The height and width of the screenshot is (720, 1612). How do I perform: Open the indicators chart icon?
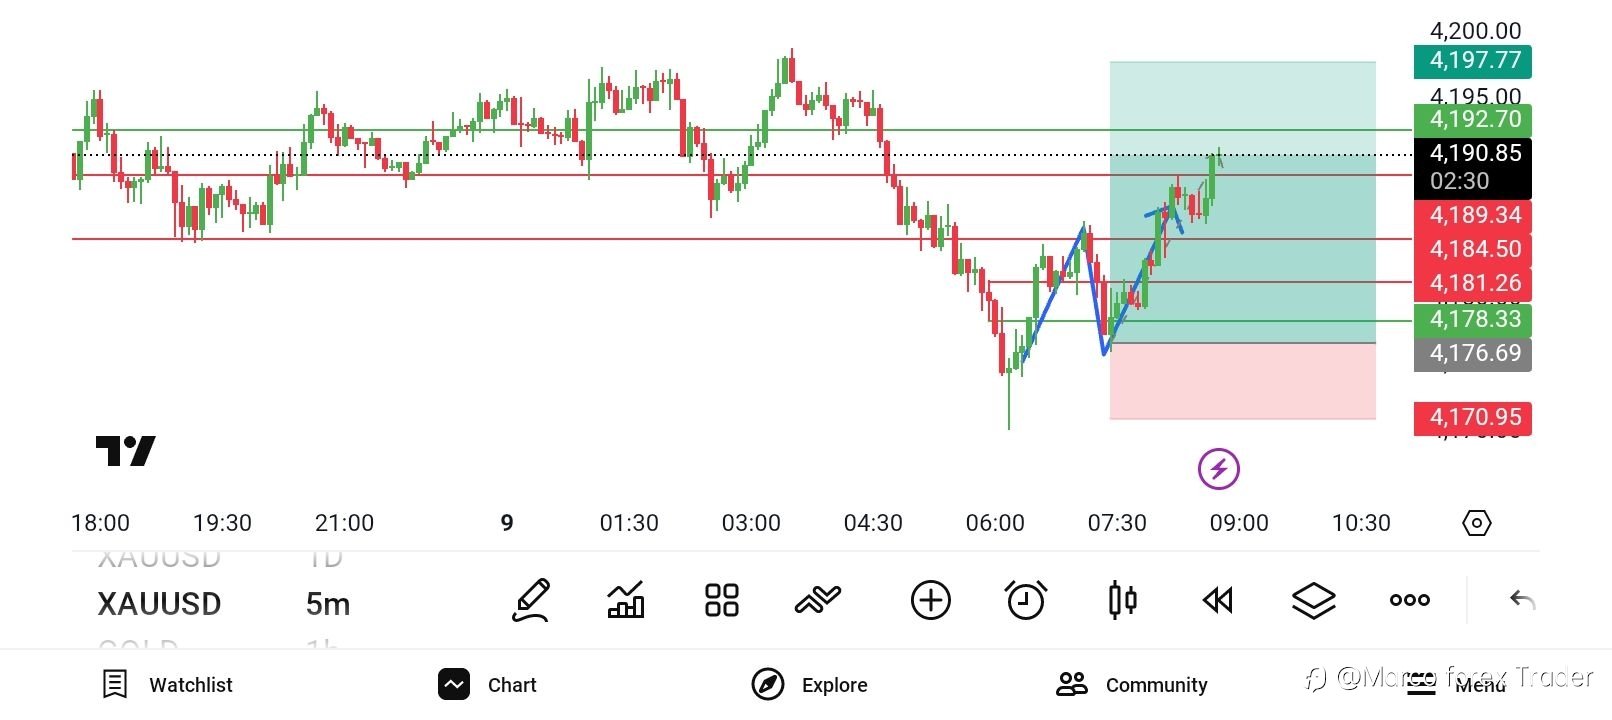pos(626,600)
